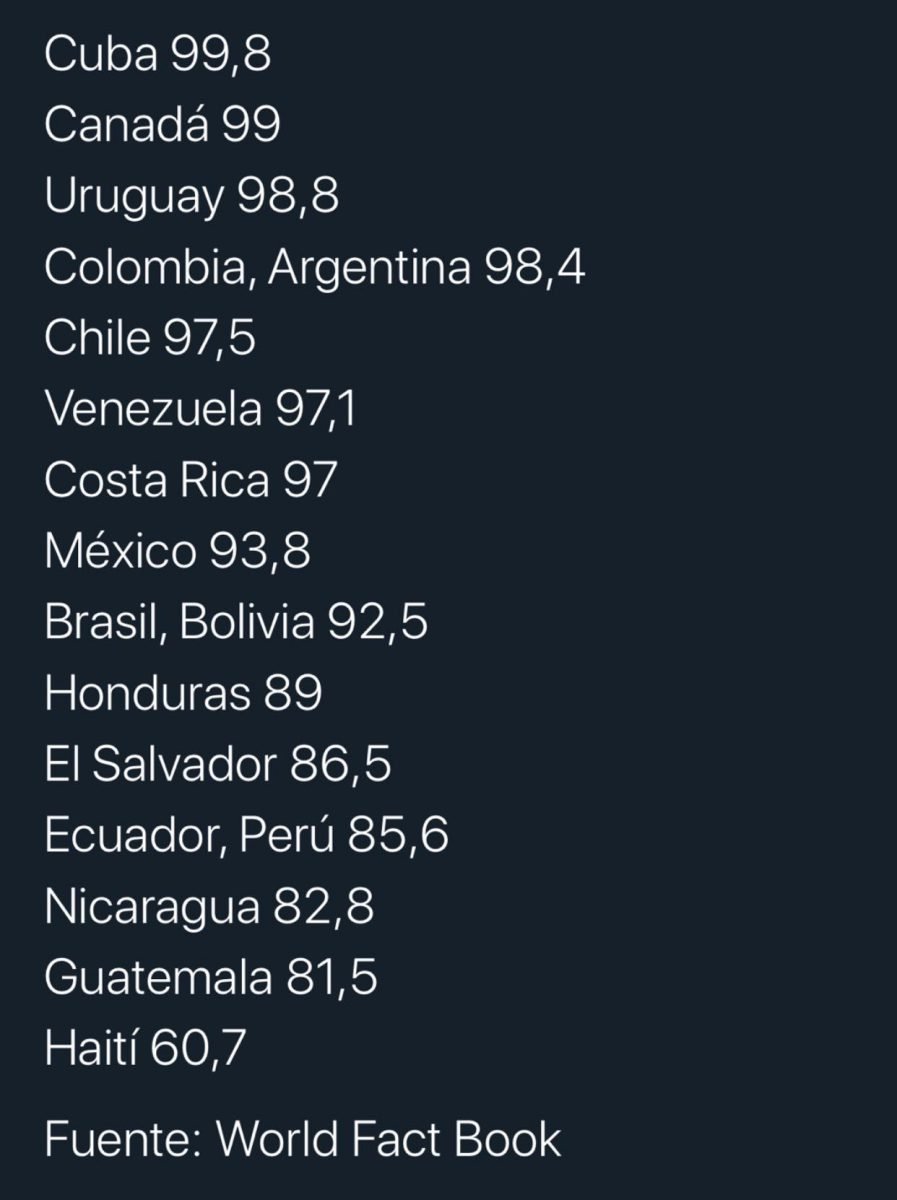897x1200 pixels.
Task: Tap the word Ecuador
Action: coord(129,835)
